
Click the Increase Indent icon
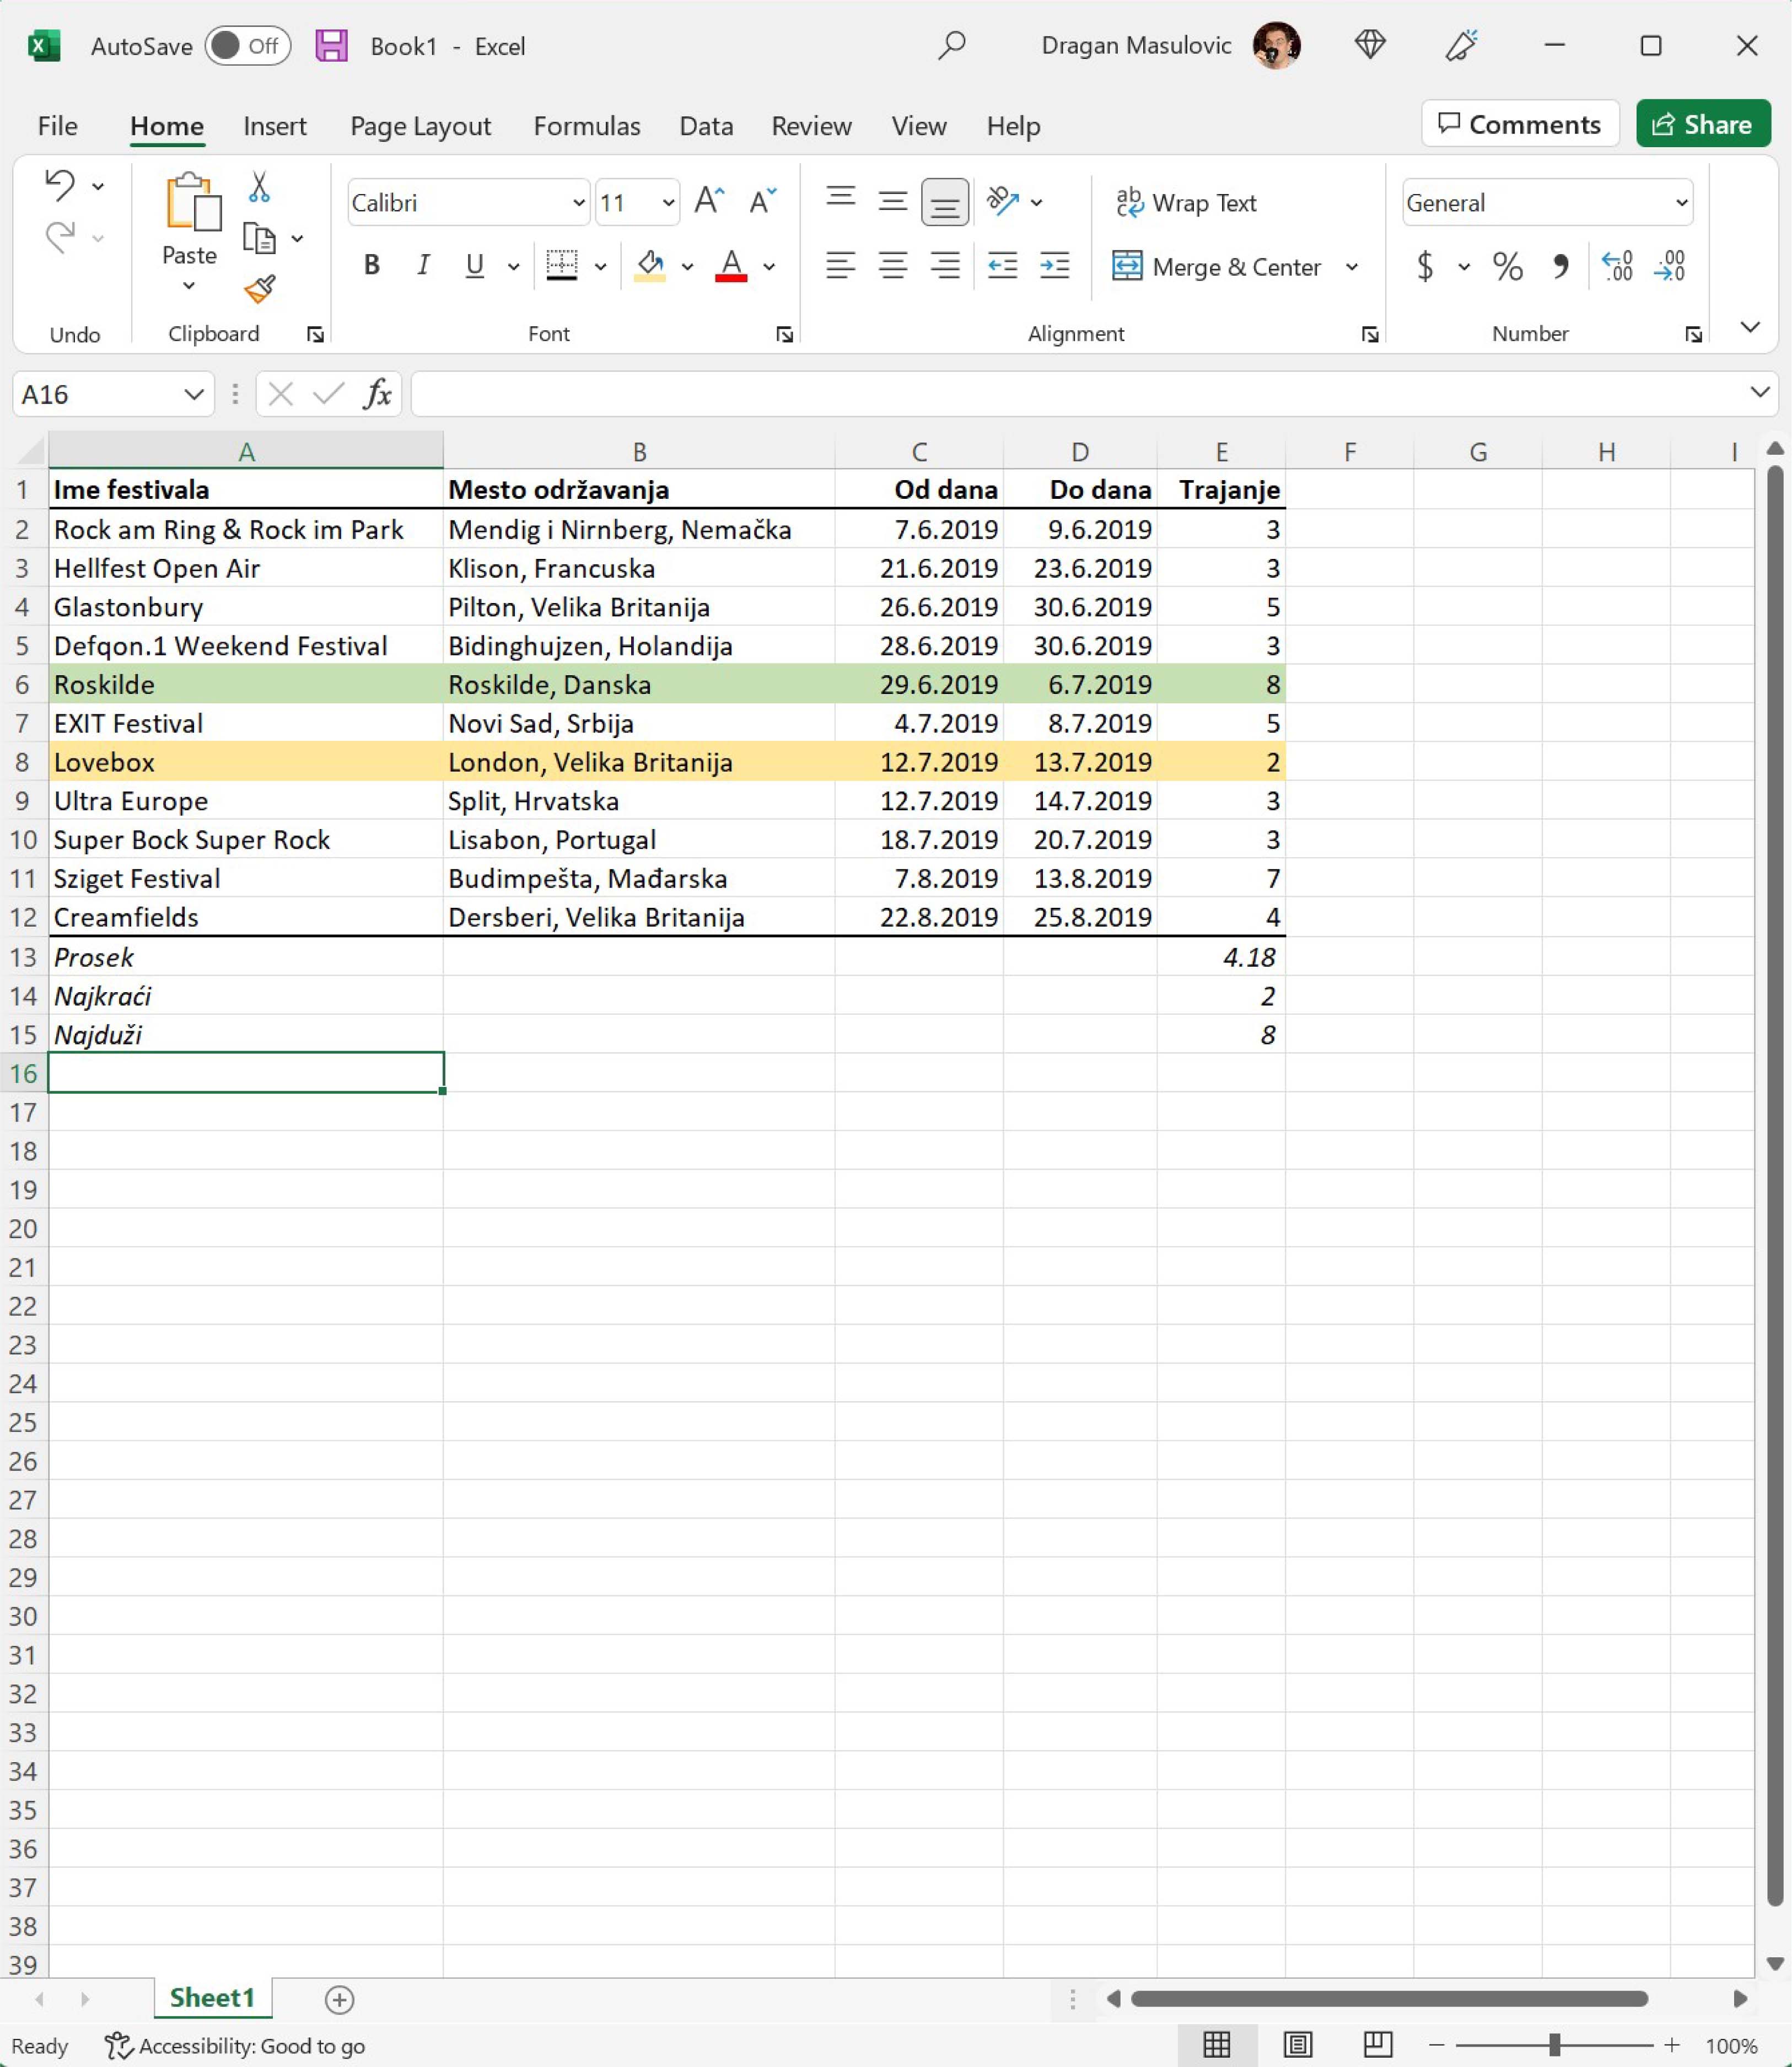coord(1054,265)
